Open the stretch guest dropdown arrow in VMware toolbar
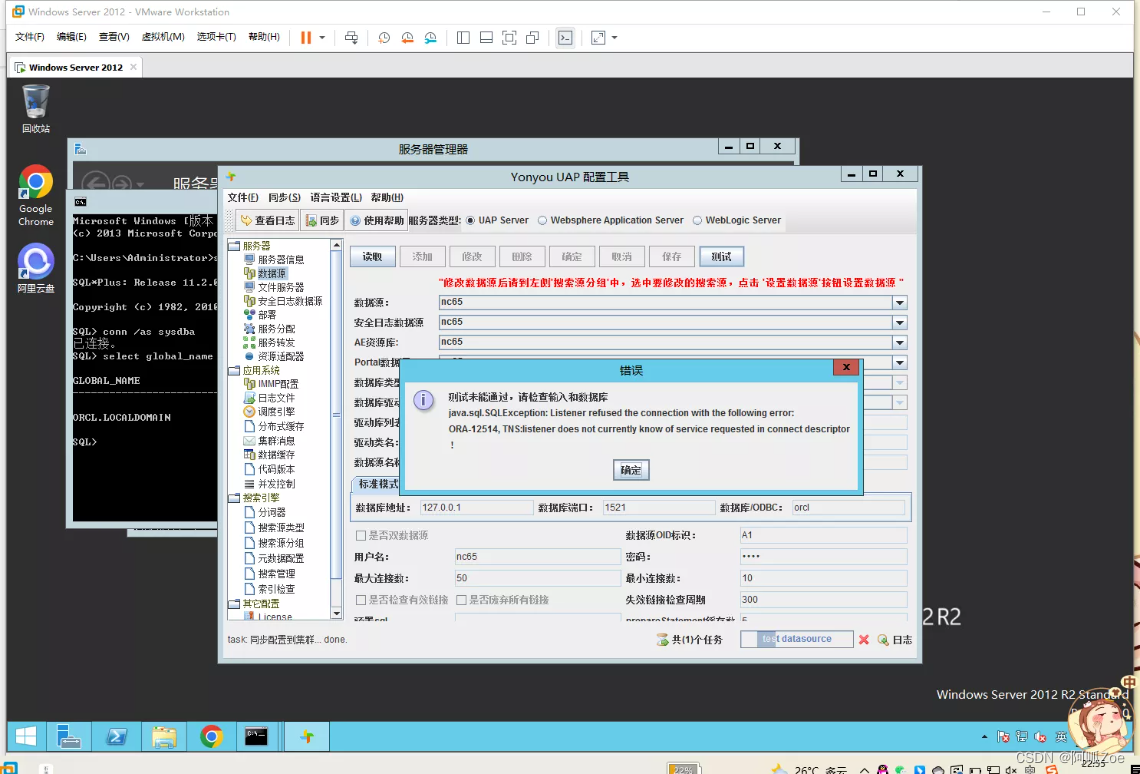The image size is (1140, 774). point(614,38)
